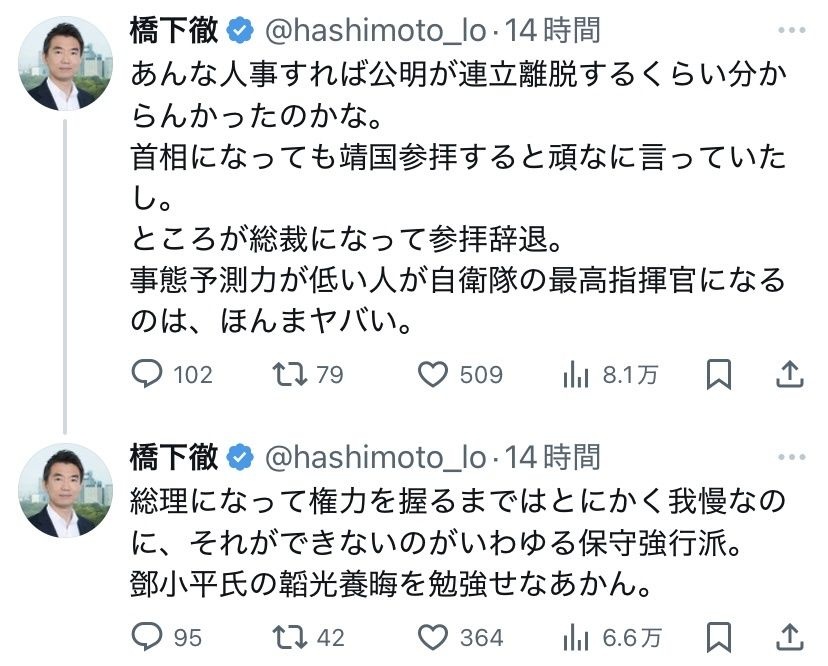Screen dimensions: 828x666
Task: Reply to the first tweet (102 replies)
Action: click(148, 374)
